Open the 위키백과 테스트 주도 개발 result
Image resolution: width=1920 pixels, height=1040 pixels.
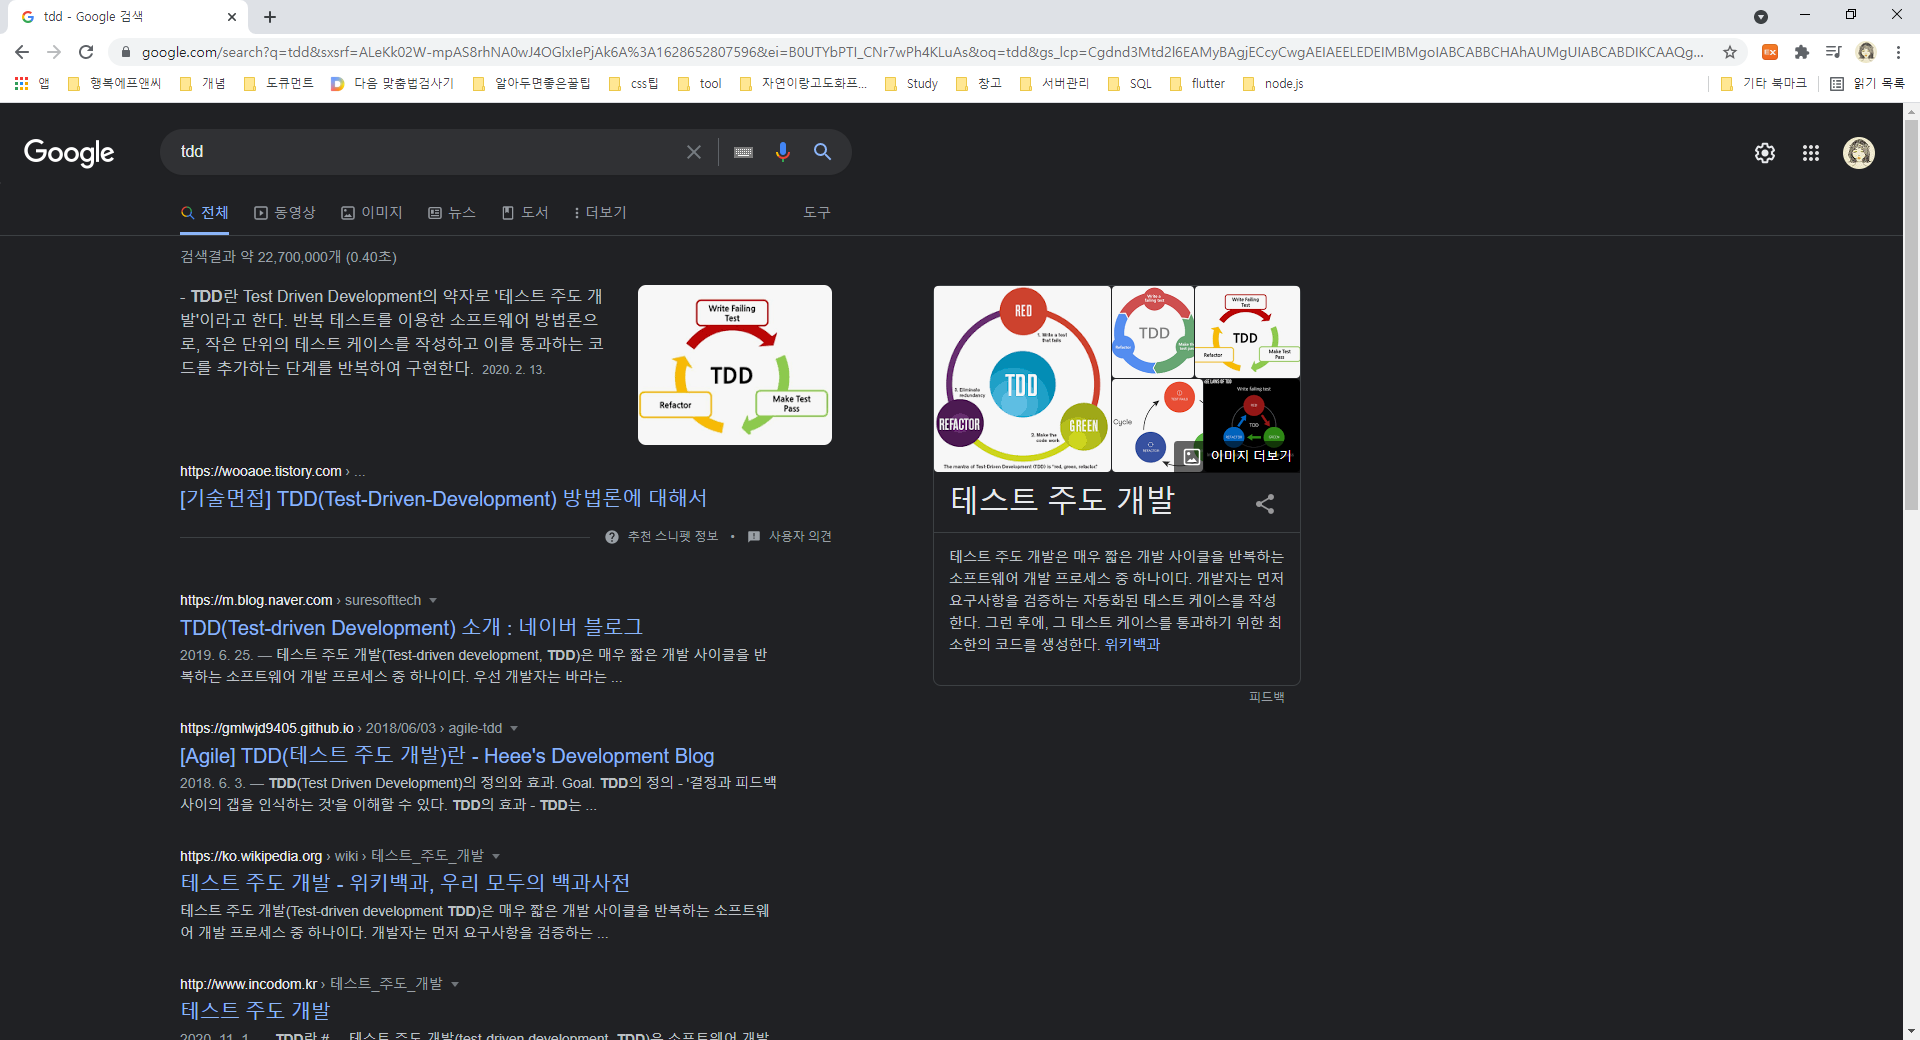(405, 883)
